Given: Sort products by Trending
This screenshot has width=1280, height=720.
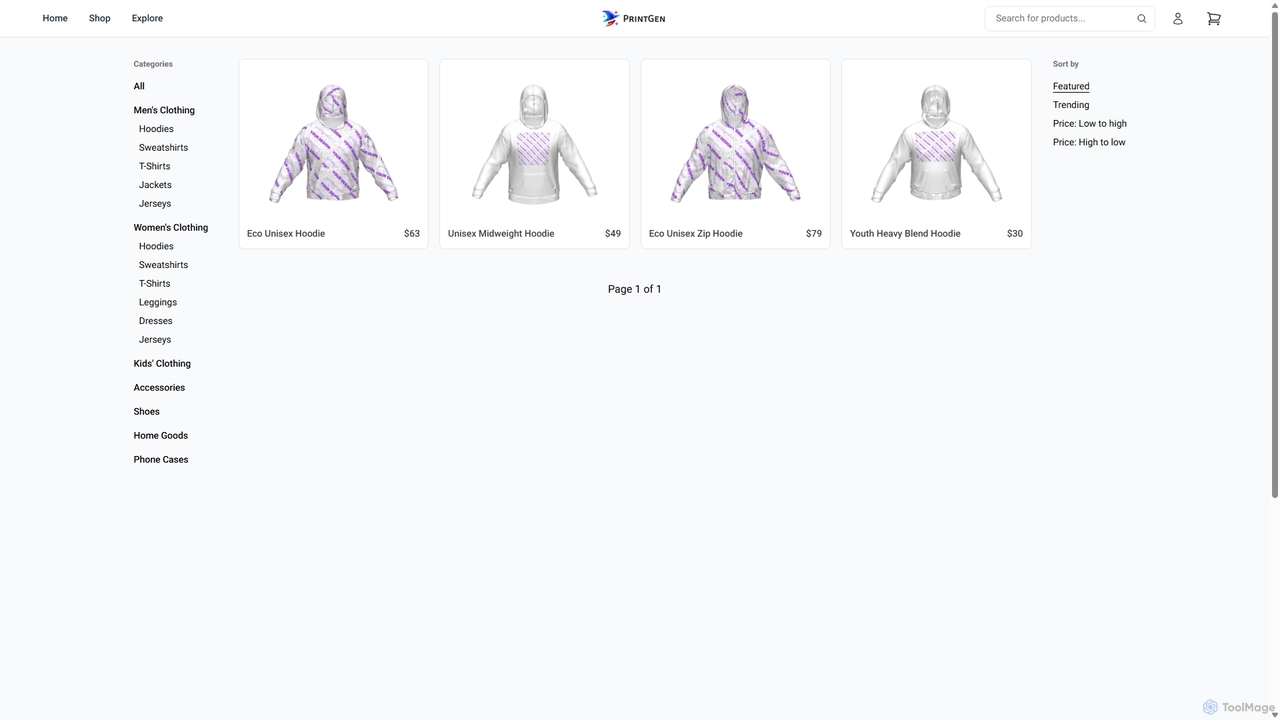Looking at the screenshot, I should pos(1071,105).
